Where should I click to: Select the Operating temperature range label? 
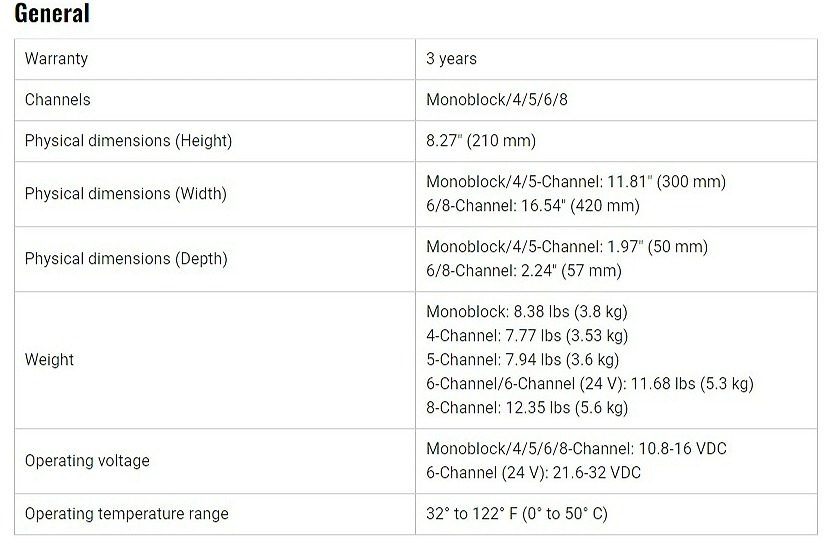[126, 514]
